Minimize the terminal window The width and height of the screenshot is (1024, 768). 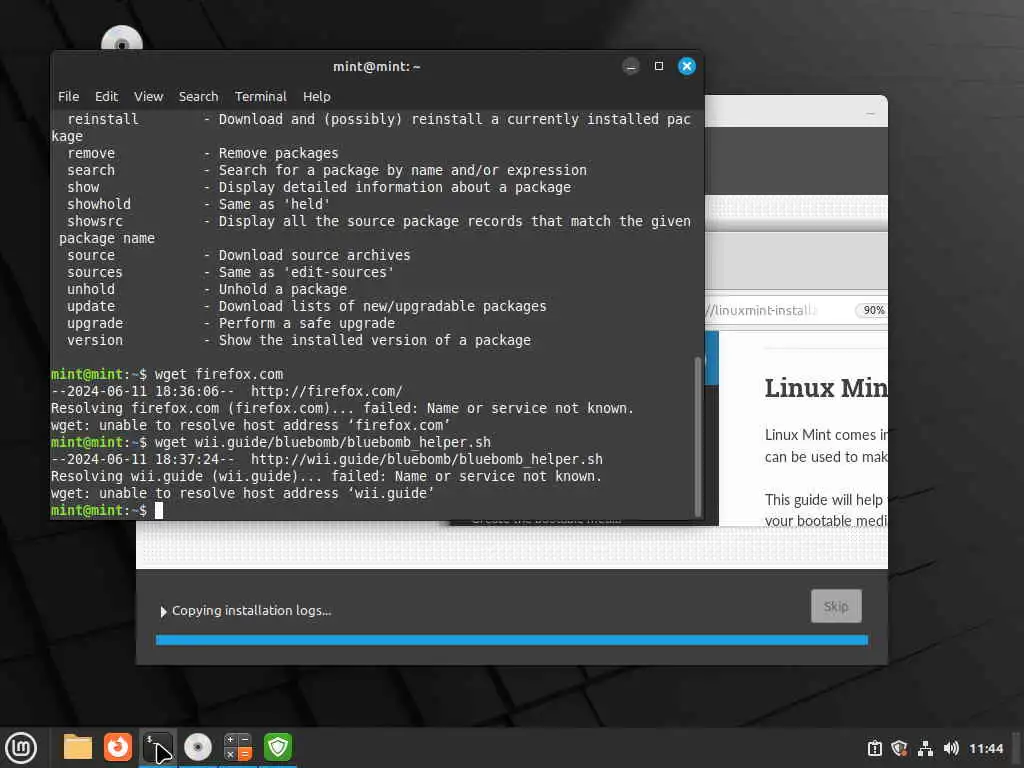pos(631,66)
